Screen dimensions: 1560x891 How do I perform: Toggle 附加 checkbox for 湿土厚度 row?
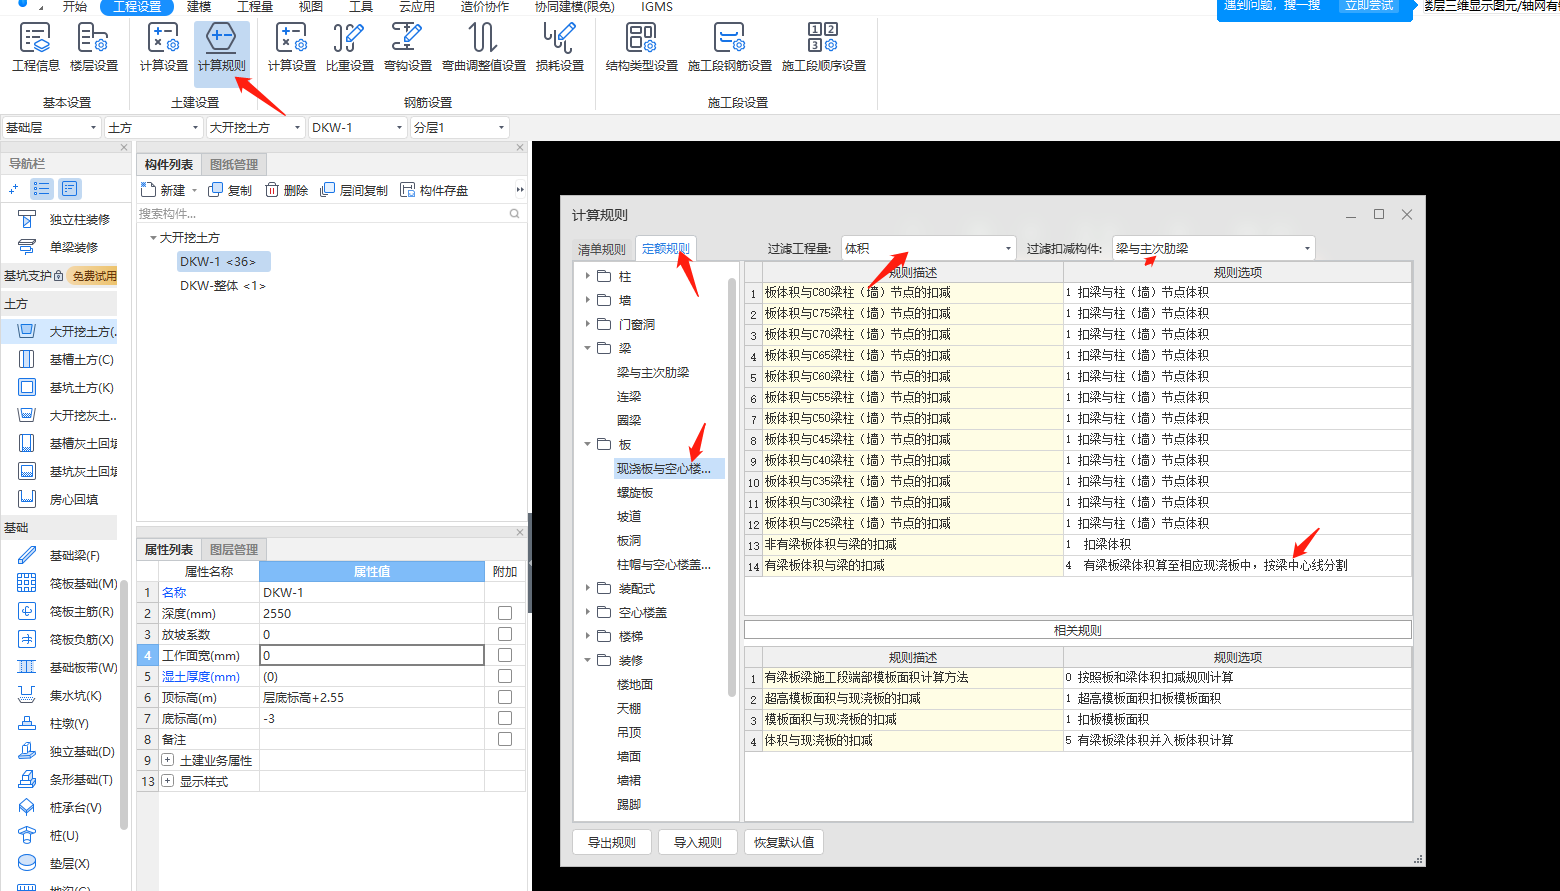click(505, 676)
